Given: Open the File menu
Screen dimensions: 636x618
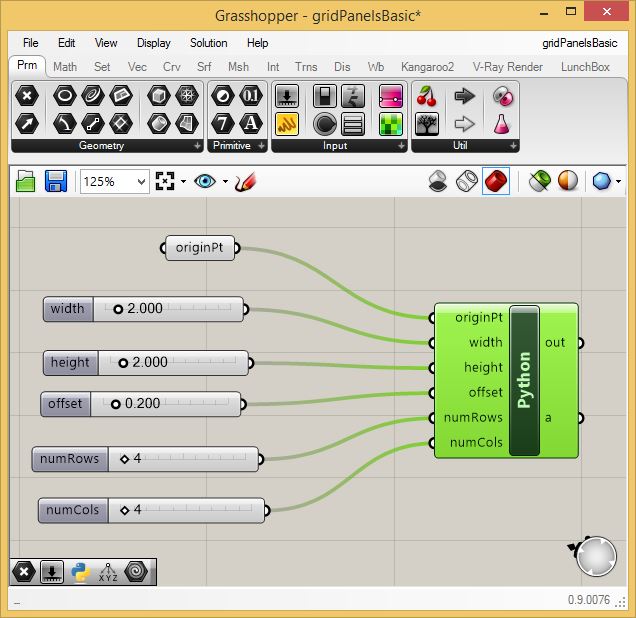Looking at the screenshot, I should coord(30,43).
